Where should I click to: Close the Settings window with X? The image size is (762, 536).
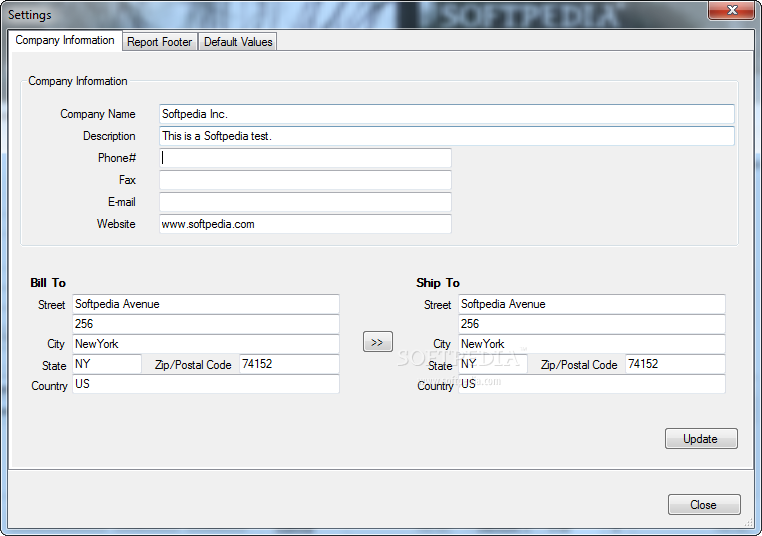pos(731,10)
